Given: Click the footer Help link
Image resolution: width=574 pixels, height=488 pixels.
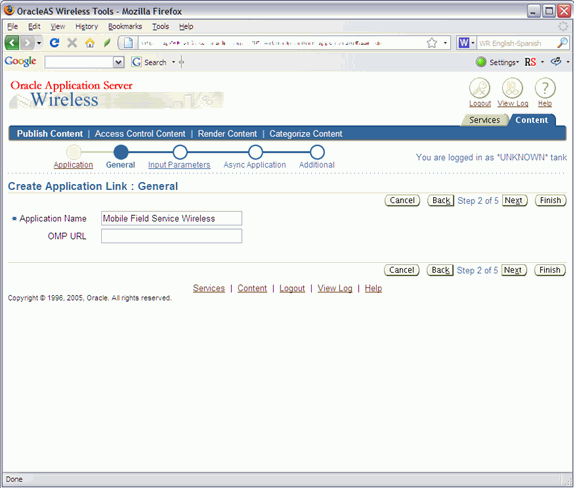Looking at the screenshot, I should (x=373, y=288).
